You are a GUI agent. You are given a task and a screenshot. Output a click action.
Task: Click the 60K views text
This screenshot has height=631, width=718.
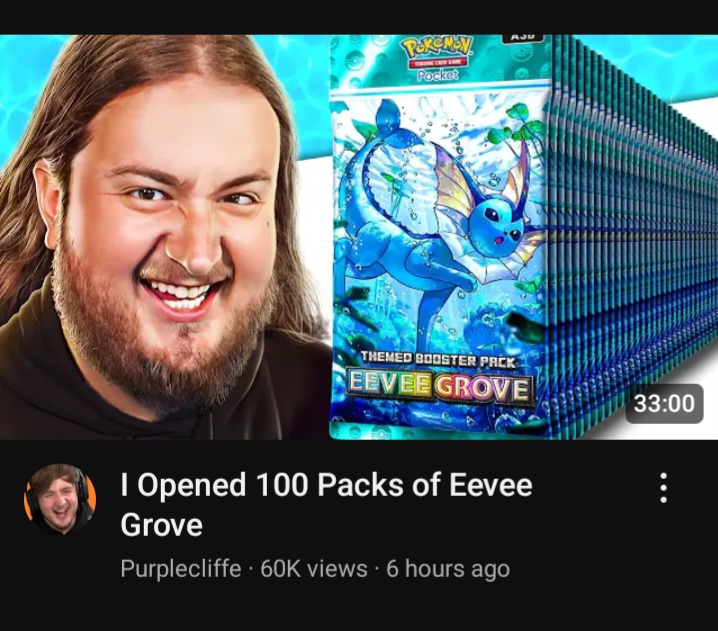pyautogui.click(x=314, y=569)
